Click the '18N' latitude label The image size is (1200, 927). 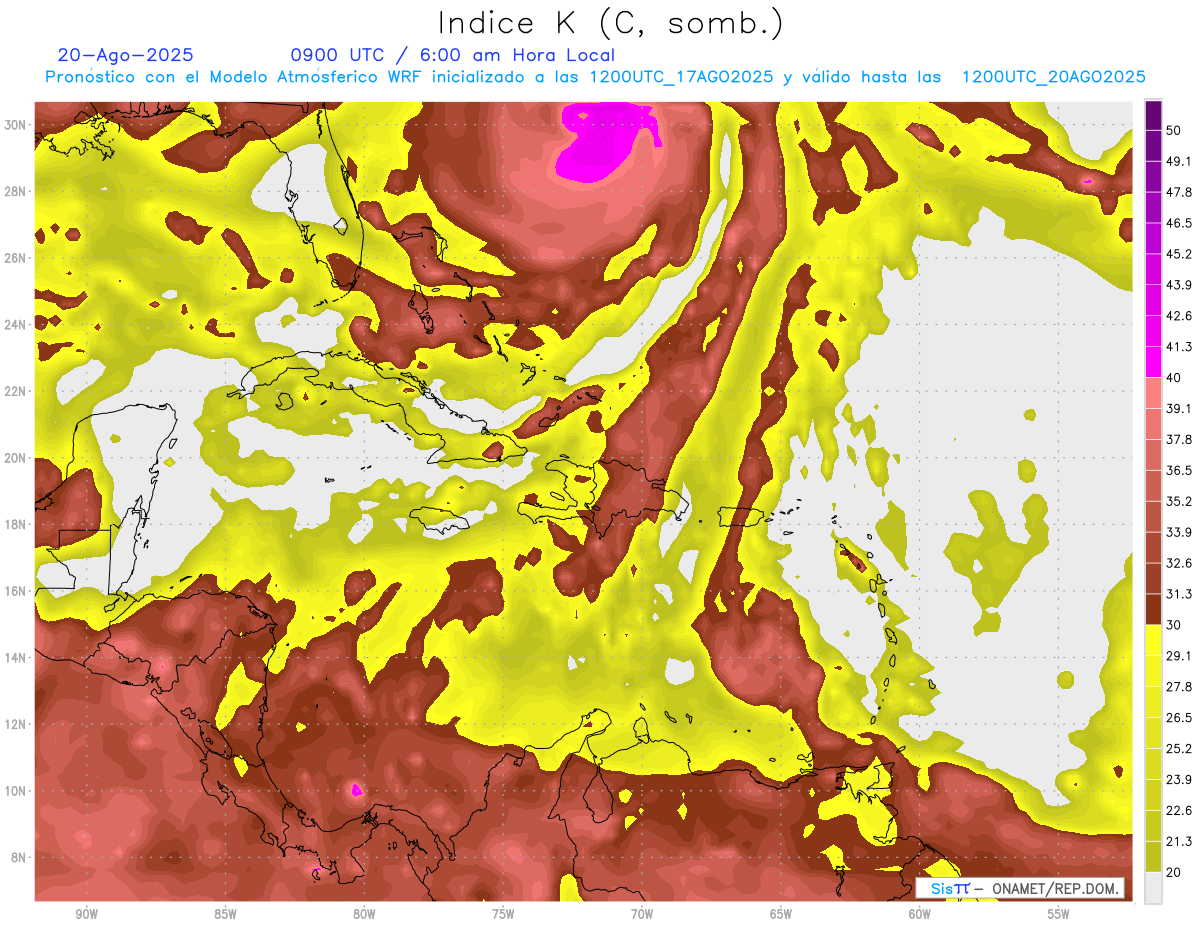[17, 524]
